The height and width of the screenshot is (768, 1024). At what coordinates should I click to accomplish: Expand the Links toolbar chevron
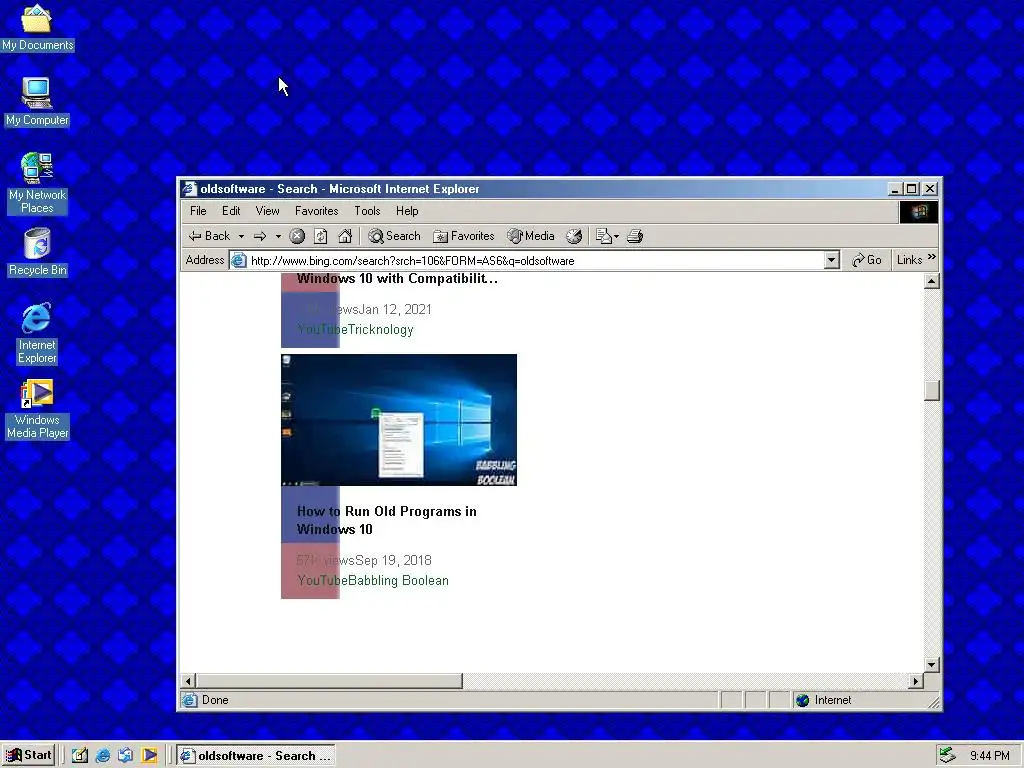(x=932, y=257)
